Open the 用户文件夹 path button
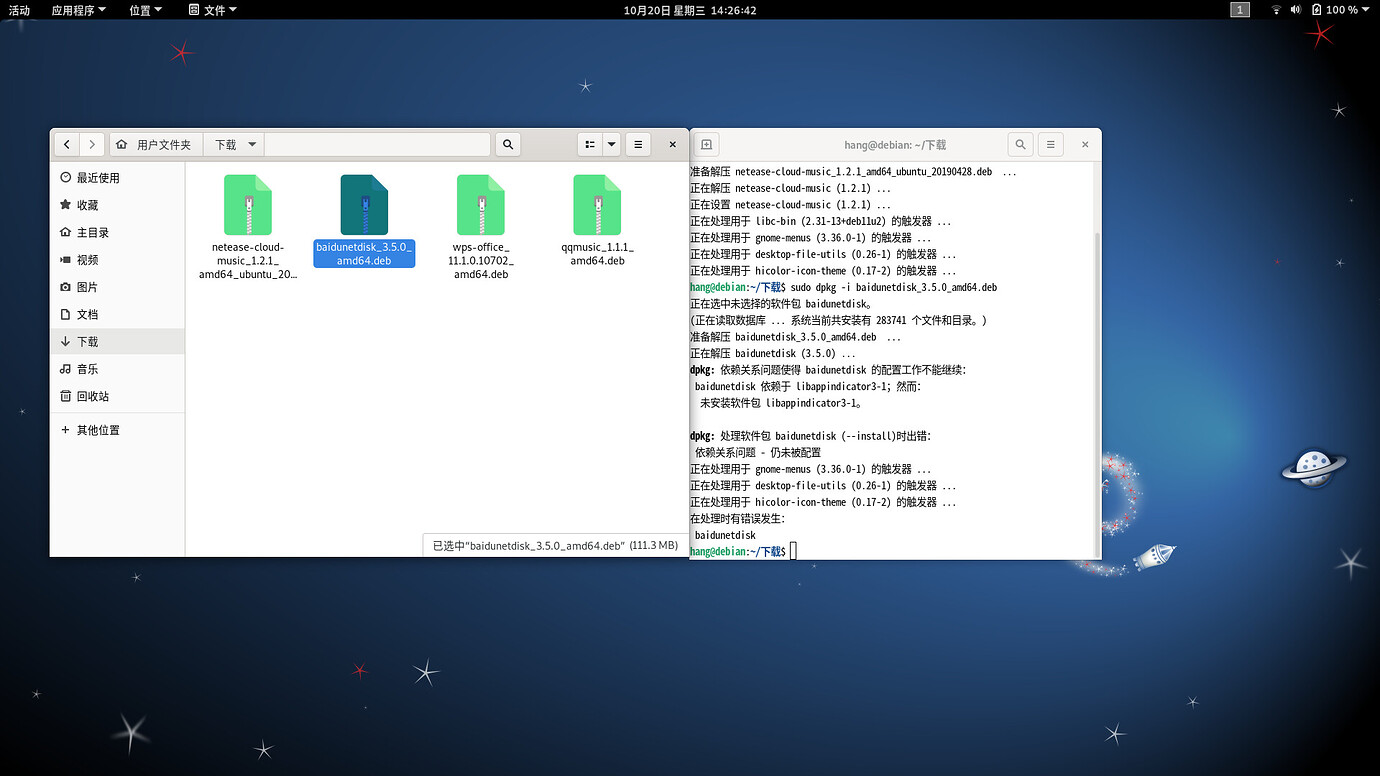Image resolution: width=1380 pixels, height=776 pixels. (156, 144)
